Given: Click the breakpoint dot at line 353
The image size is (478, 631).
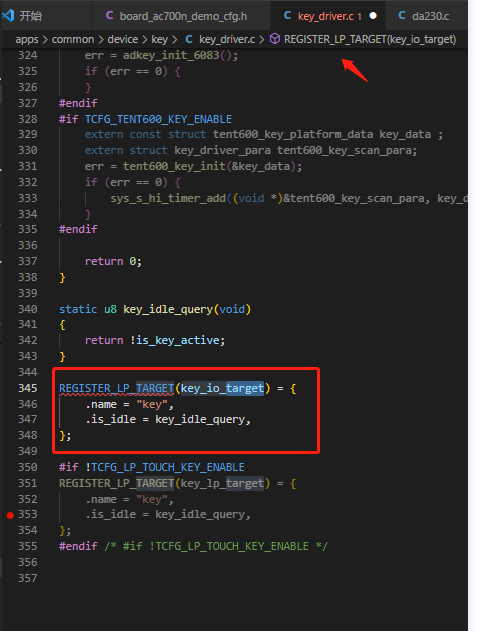Looking at the screenshot, I should coord(10,515).
